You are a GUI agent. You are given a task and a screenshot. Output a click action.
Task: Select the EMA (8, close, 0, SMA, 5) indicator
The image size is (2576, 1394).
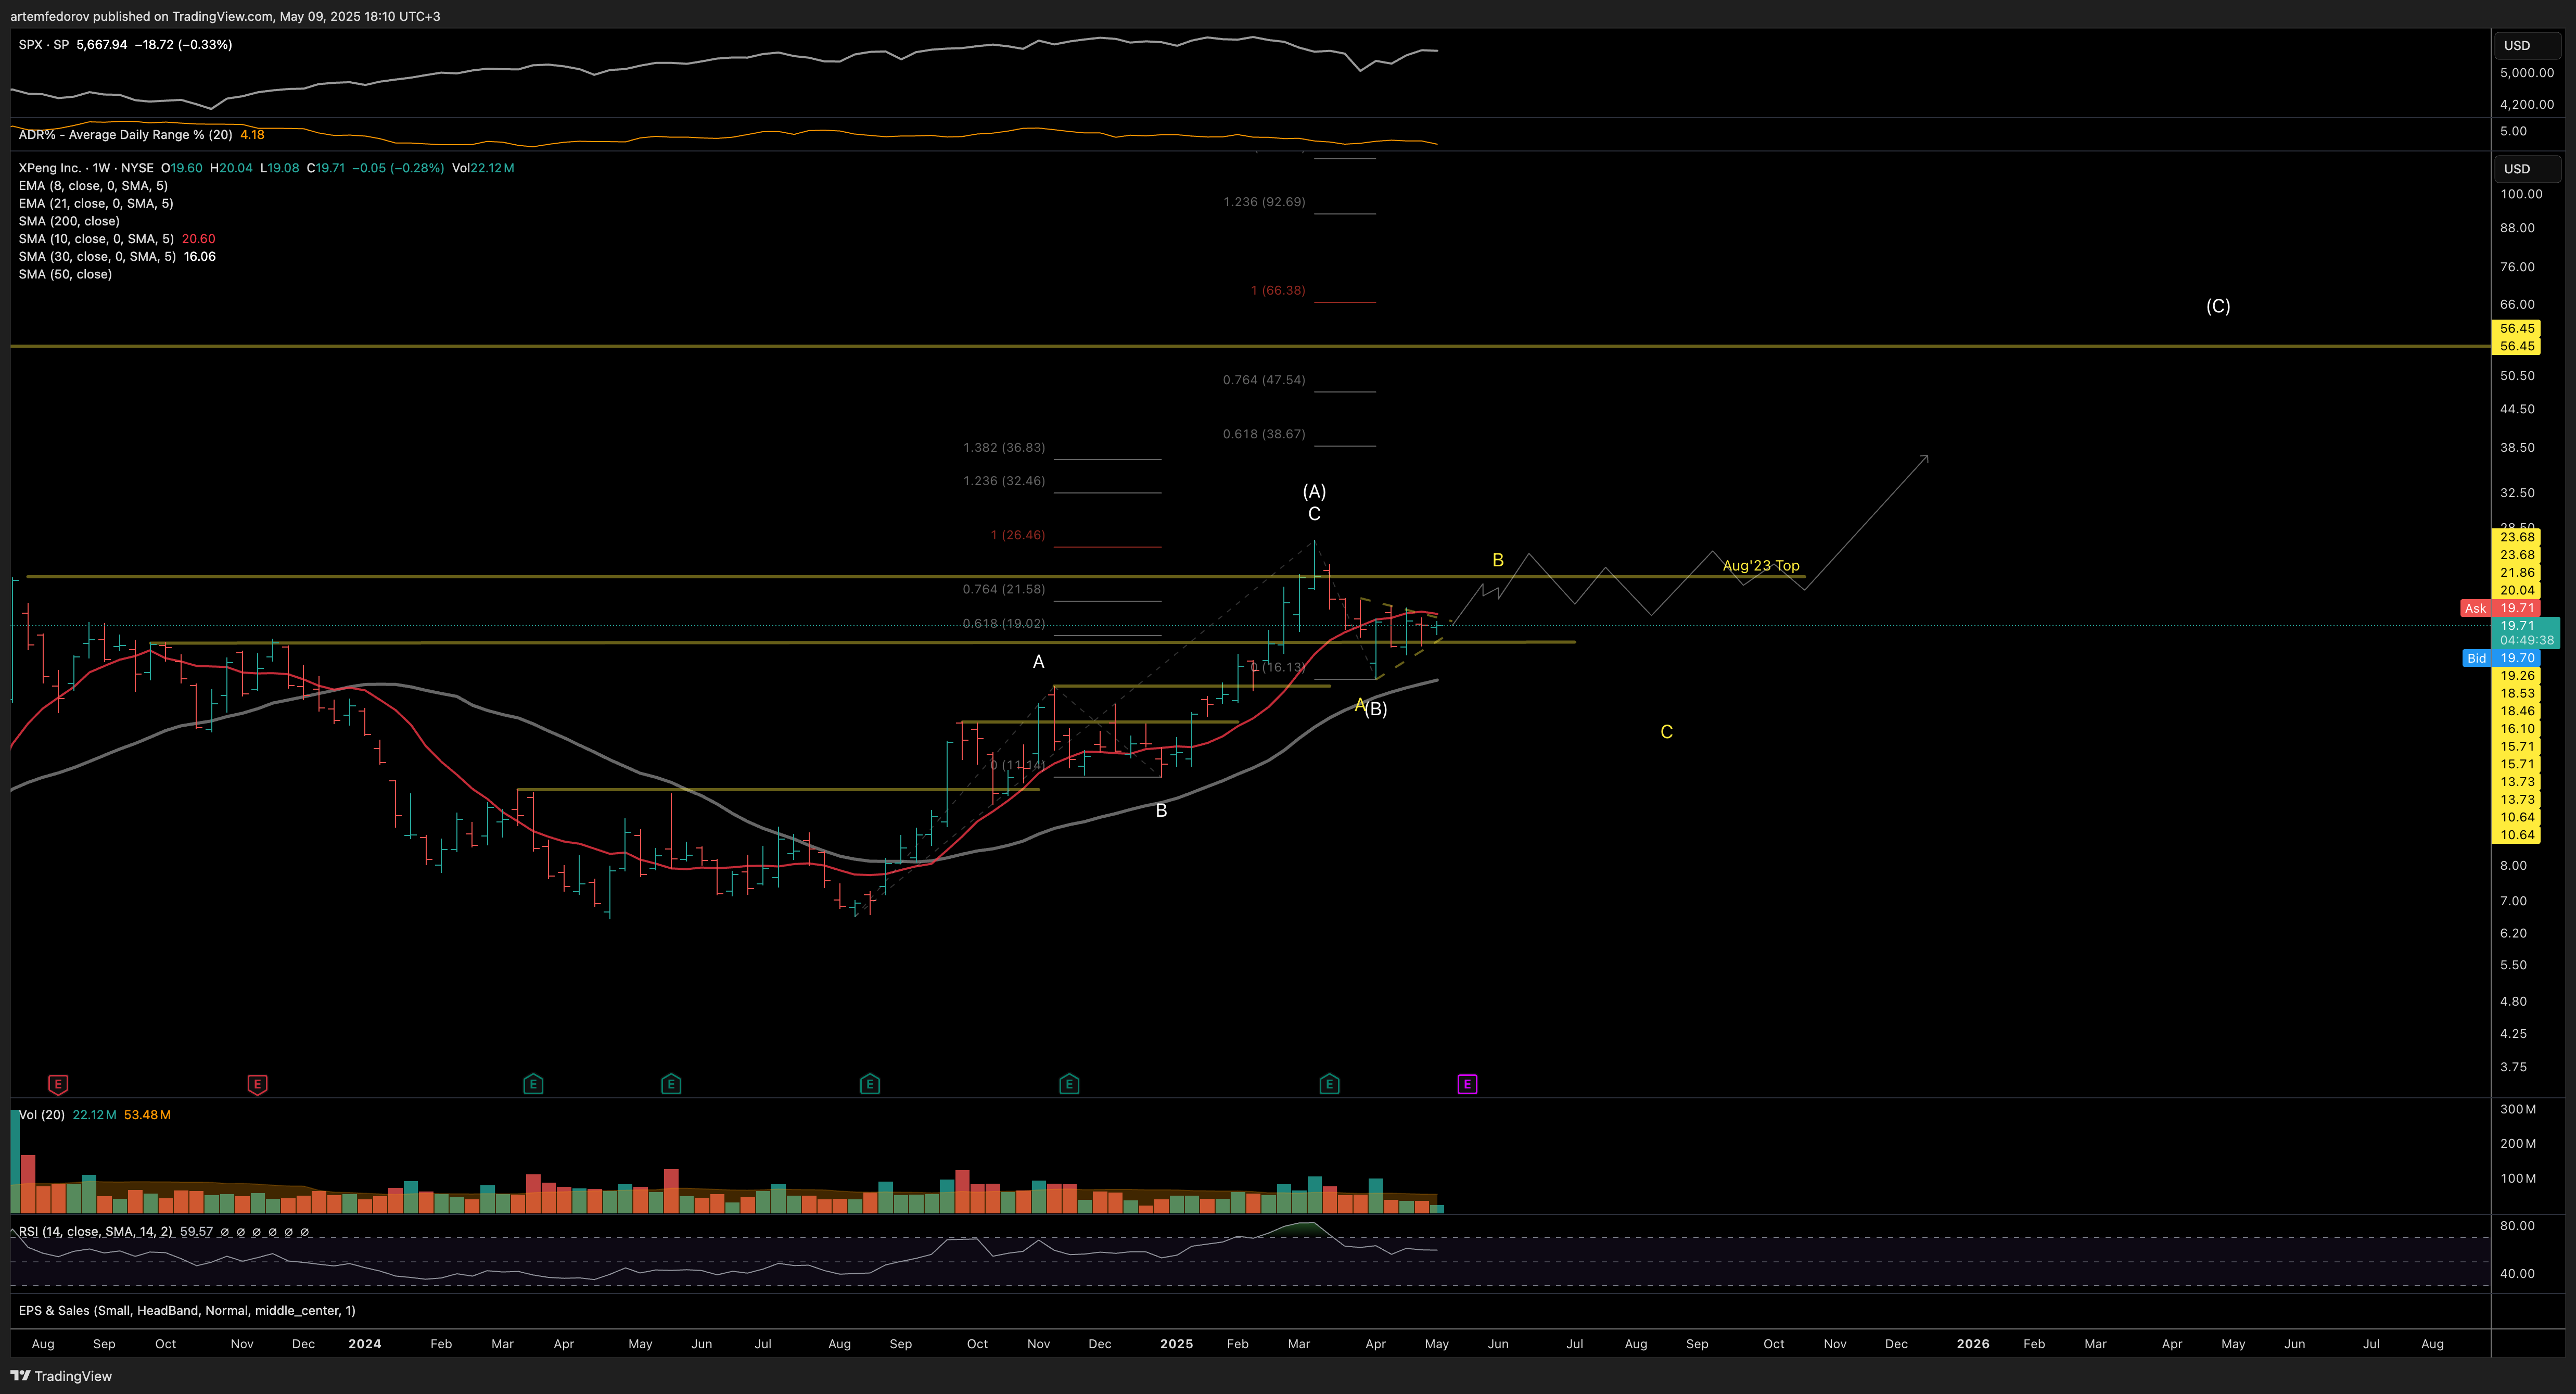click(x=93, y=186)
